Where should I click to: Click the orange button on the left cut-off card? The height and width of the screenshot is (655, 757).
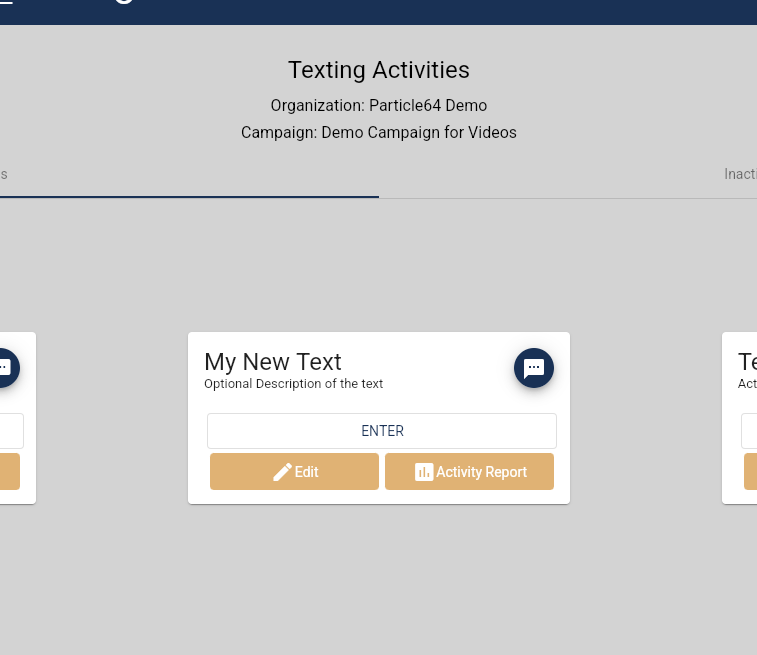[x=10, y=472]
